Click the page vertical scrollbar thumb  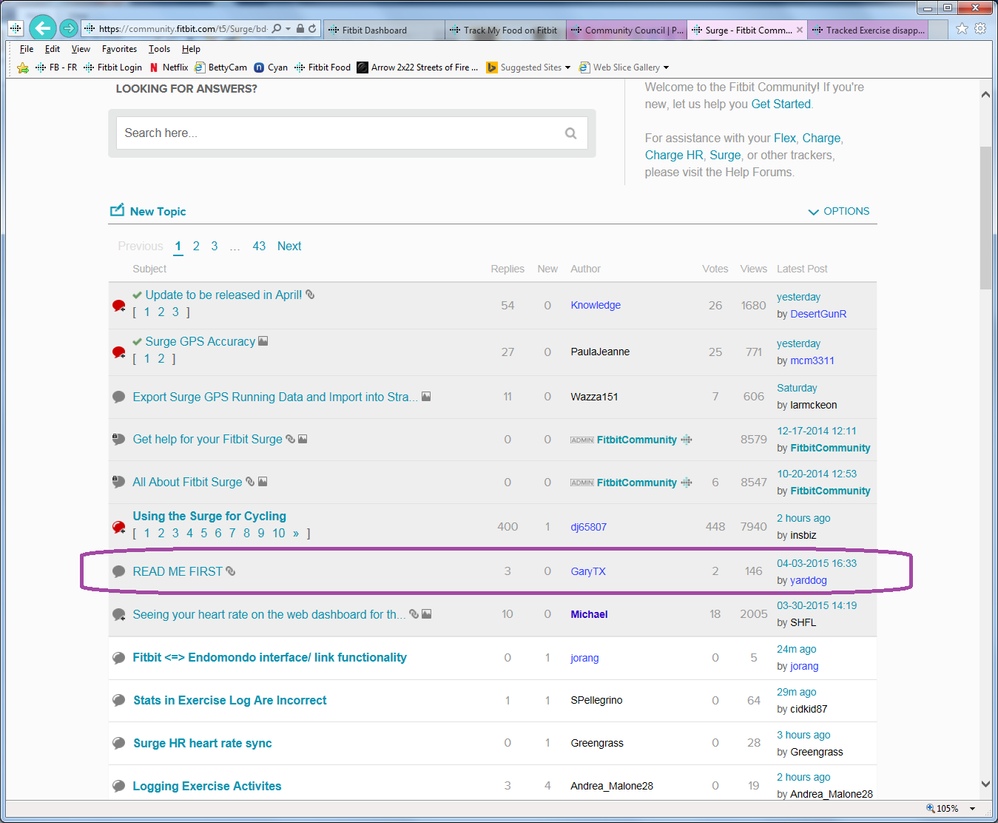coord(985,218)
